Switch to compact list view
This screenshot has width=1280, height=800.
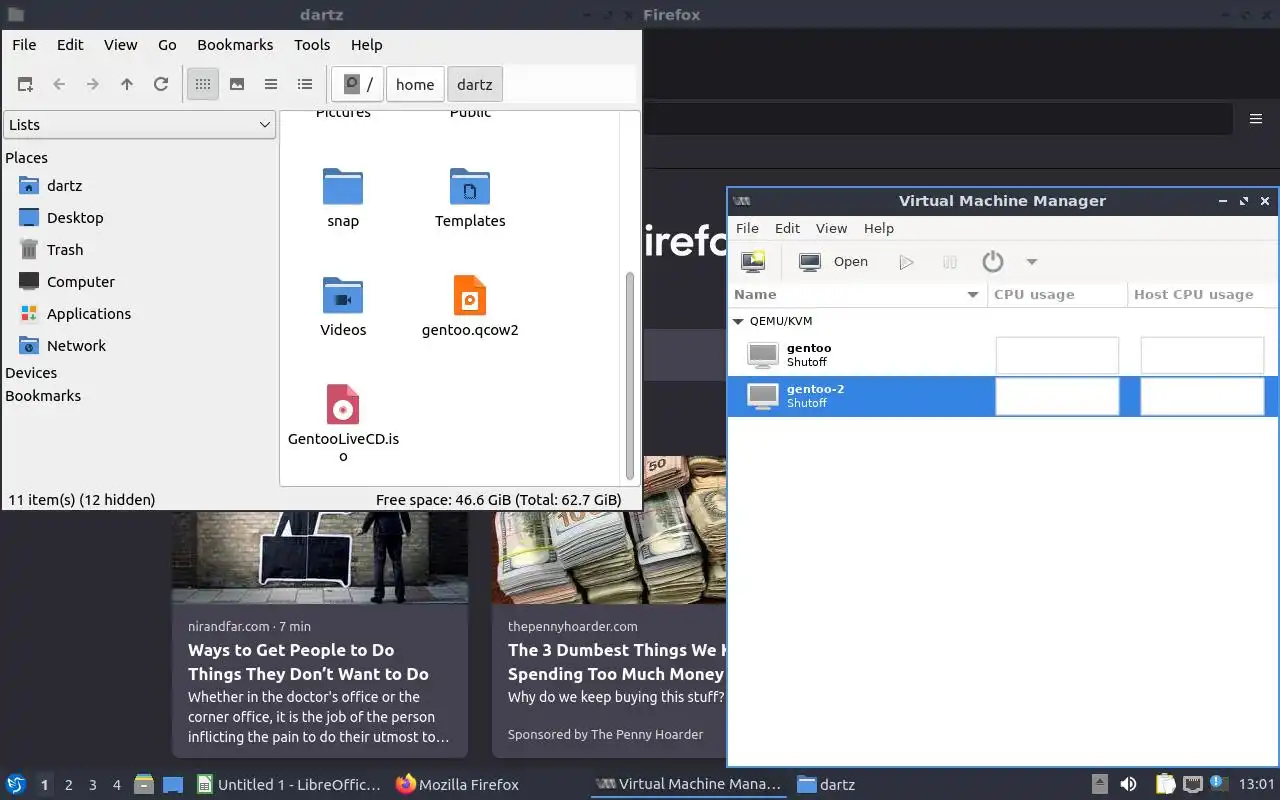pos(271,84)
